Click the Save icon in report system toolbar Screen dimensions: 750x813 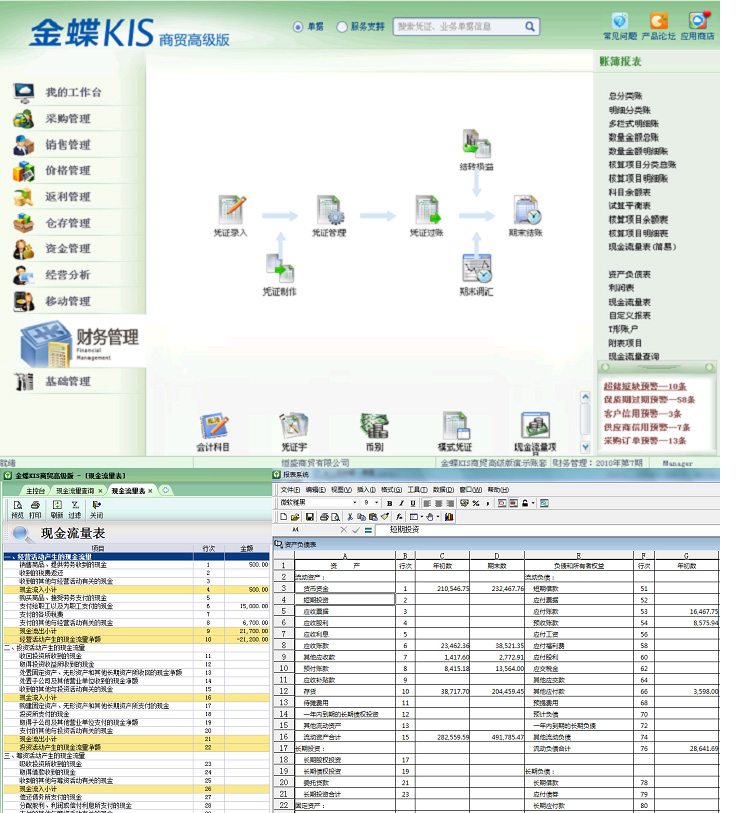click(x=310, y=517)
